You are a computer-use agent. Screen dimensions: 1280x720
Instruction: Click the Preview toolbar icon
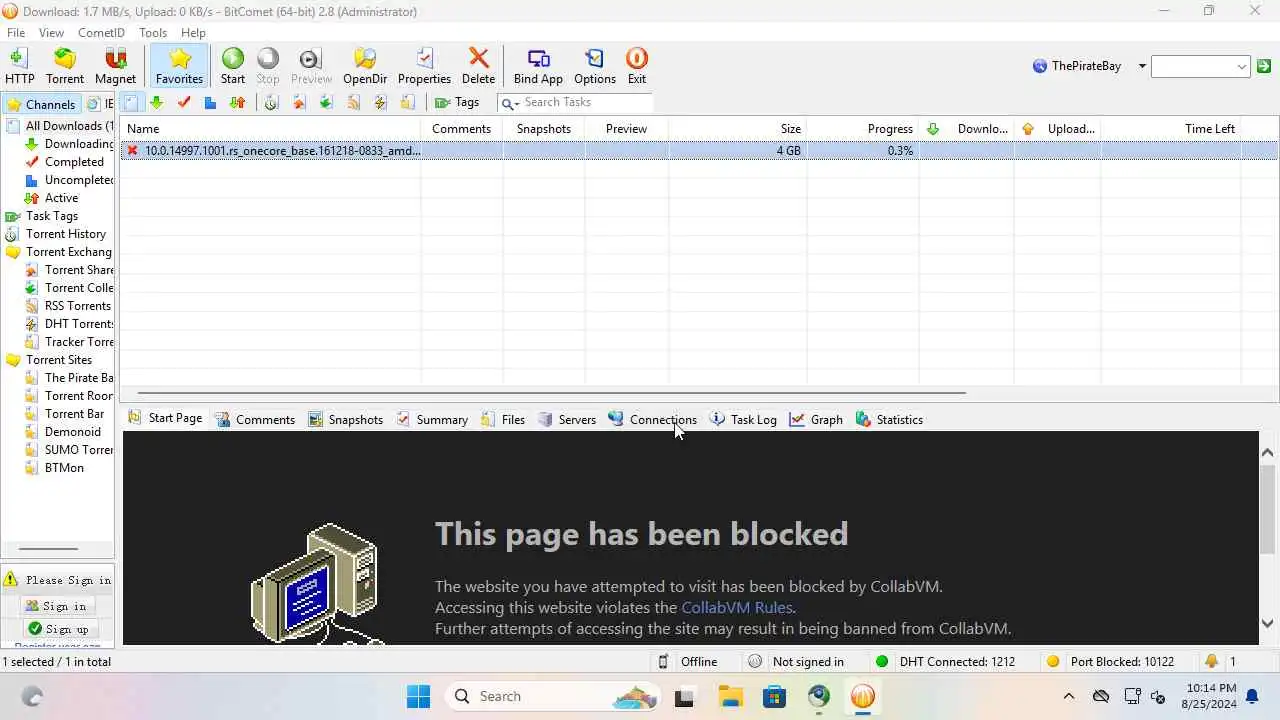point(311,66)
